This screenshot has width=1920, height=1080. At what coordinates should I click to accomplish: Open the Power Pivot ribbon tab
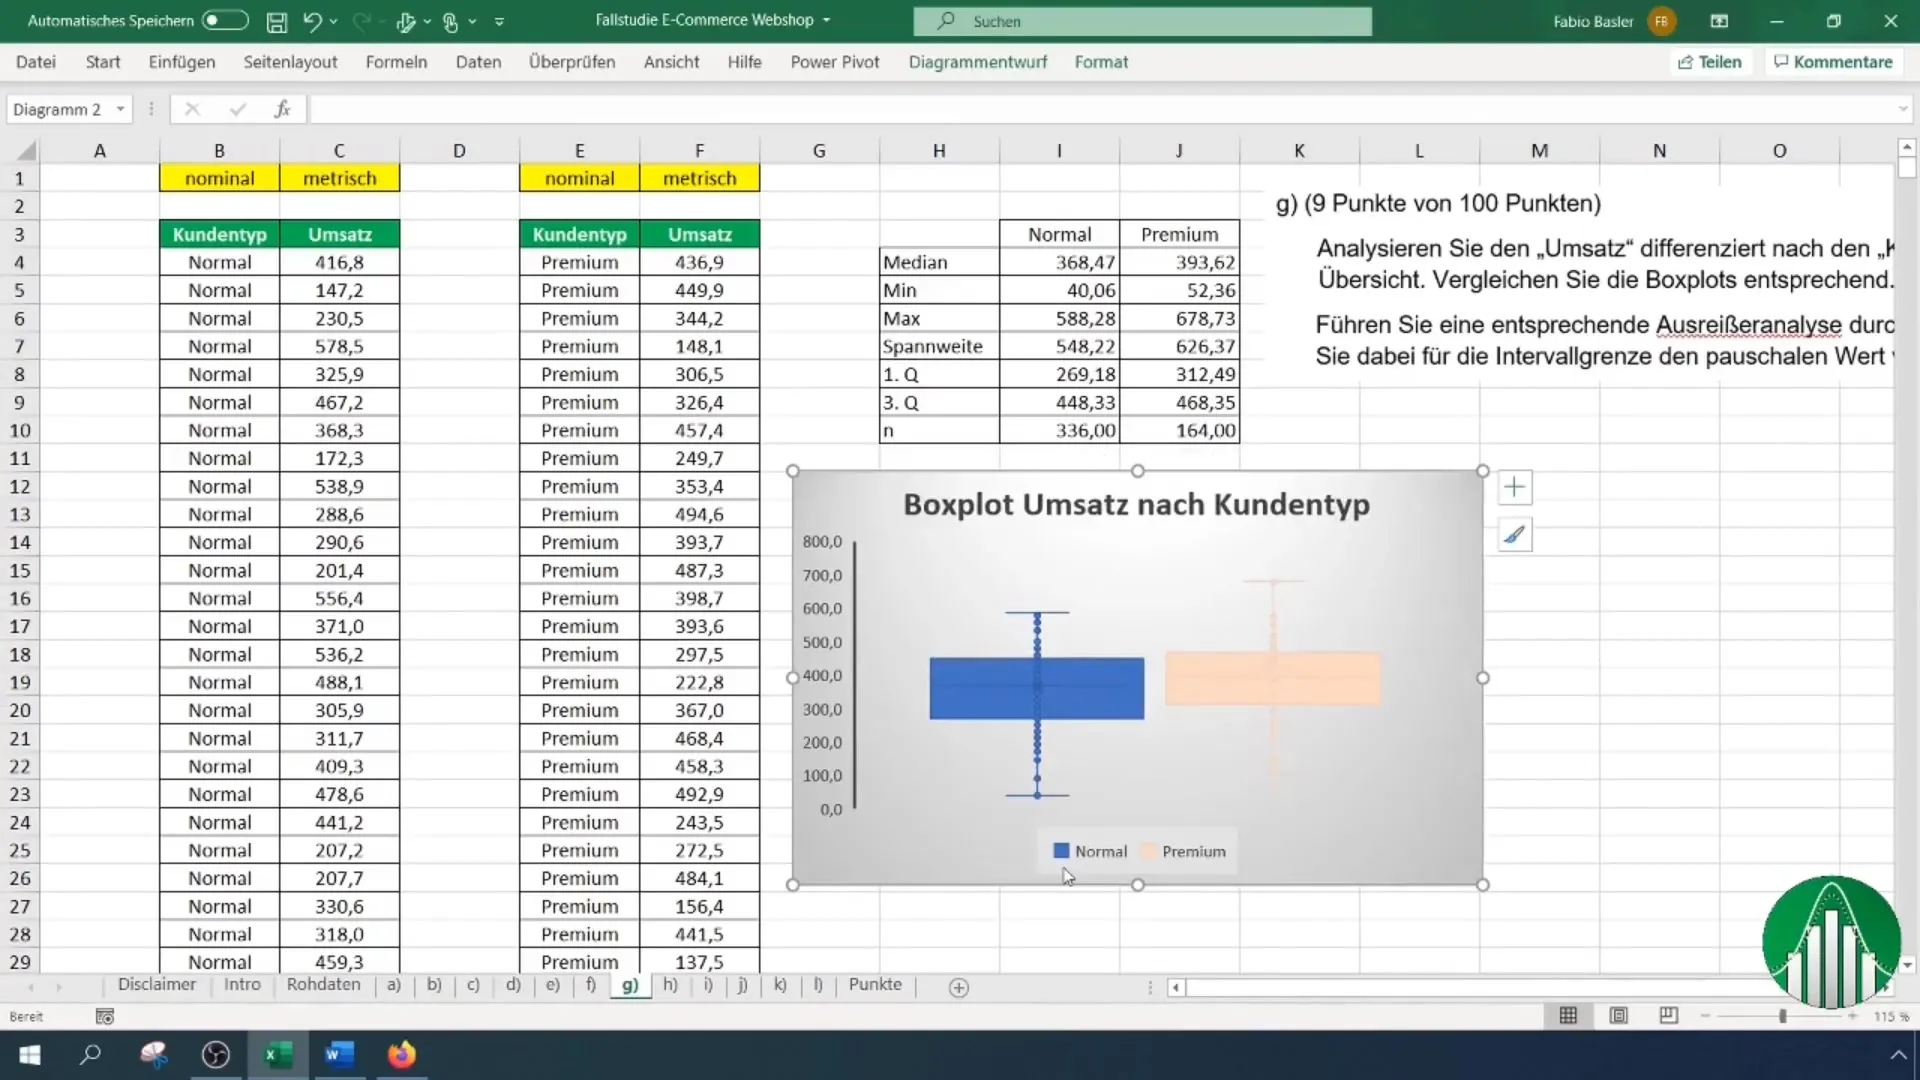point(835,62)
